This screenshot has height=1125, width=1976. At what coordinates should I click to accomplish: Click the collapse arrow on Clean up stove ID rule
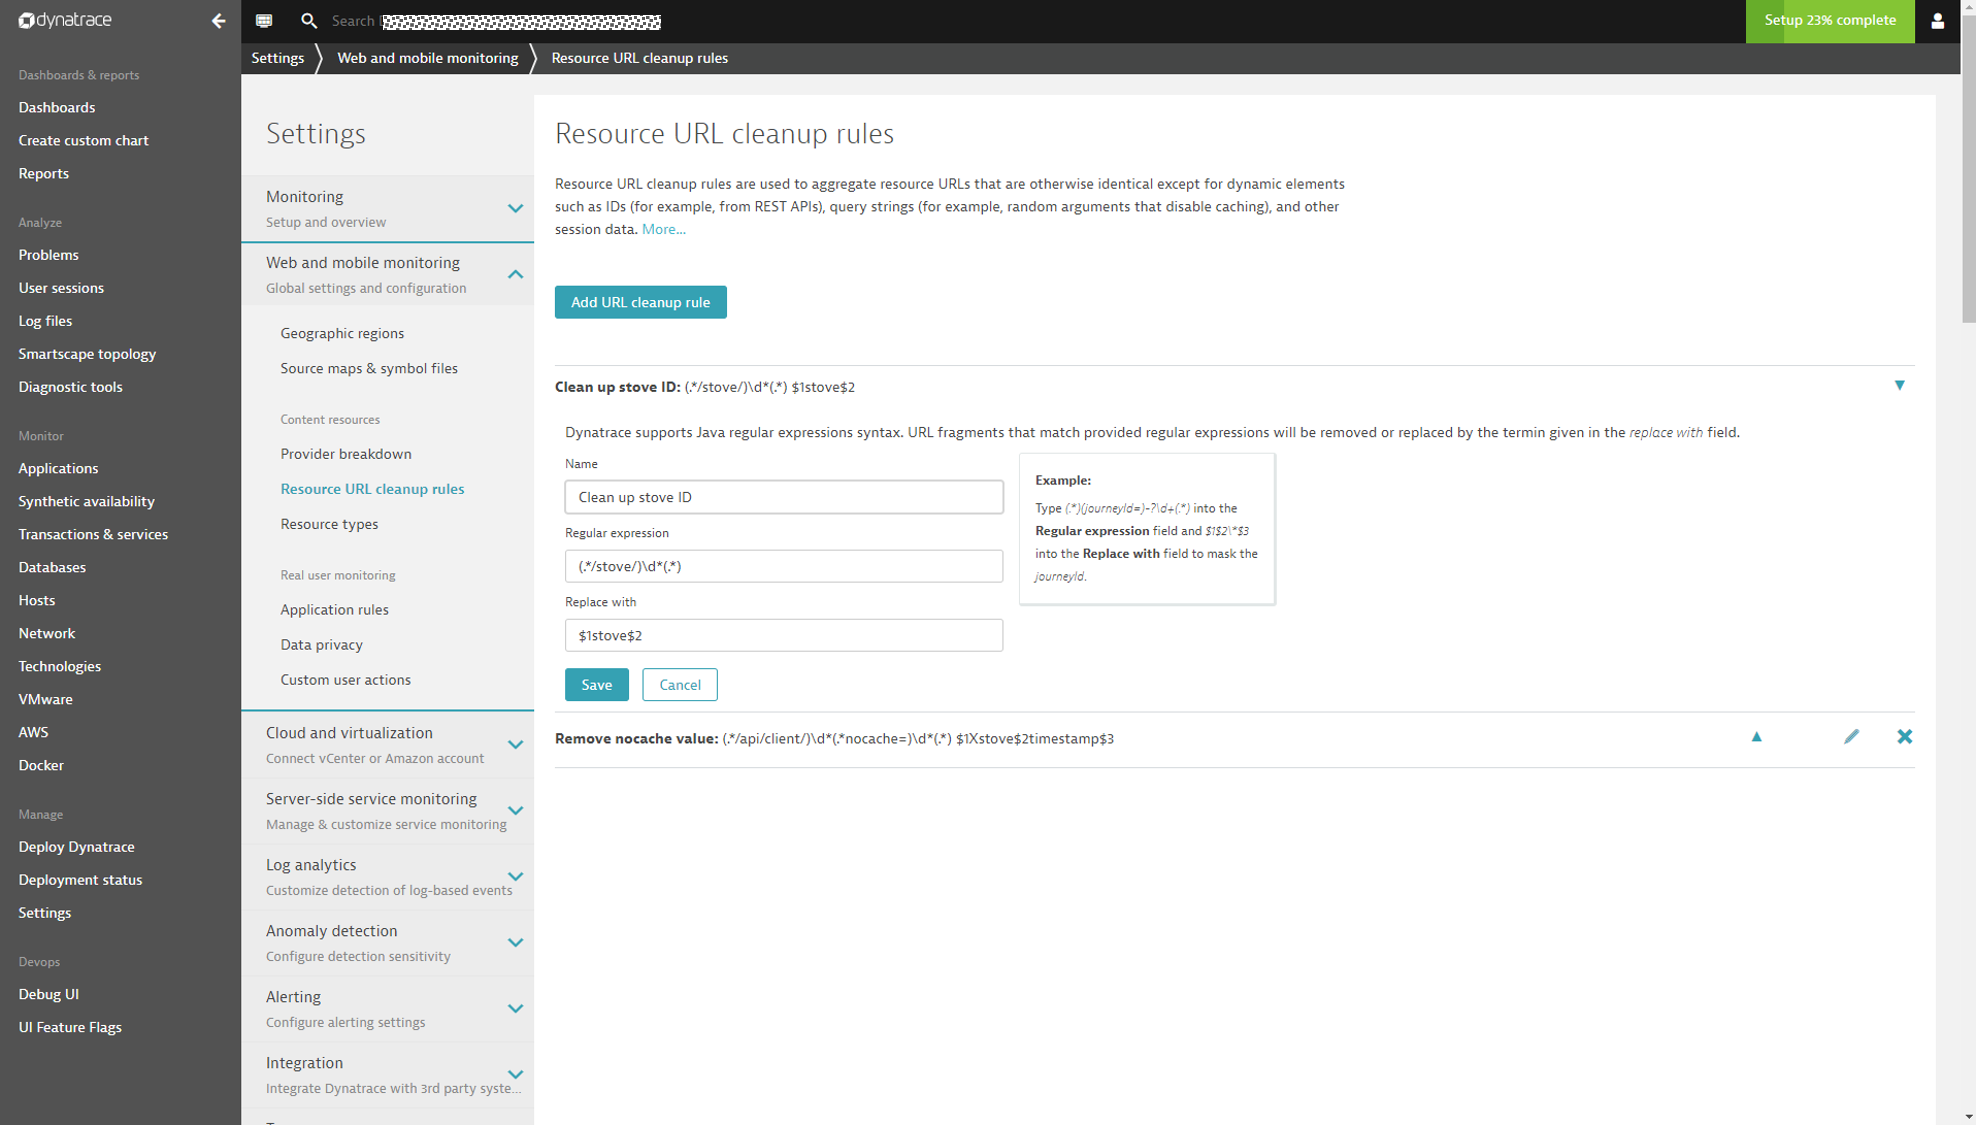[x=1899, y=385]
